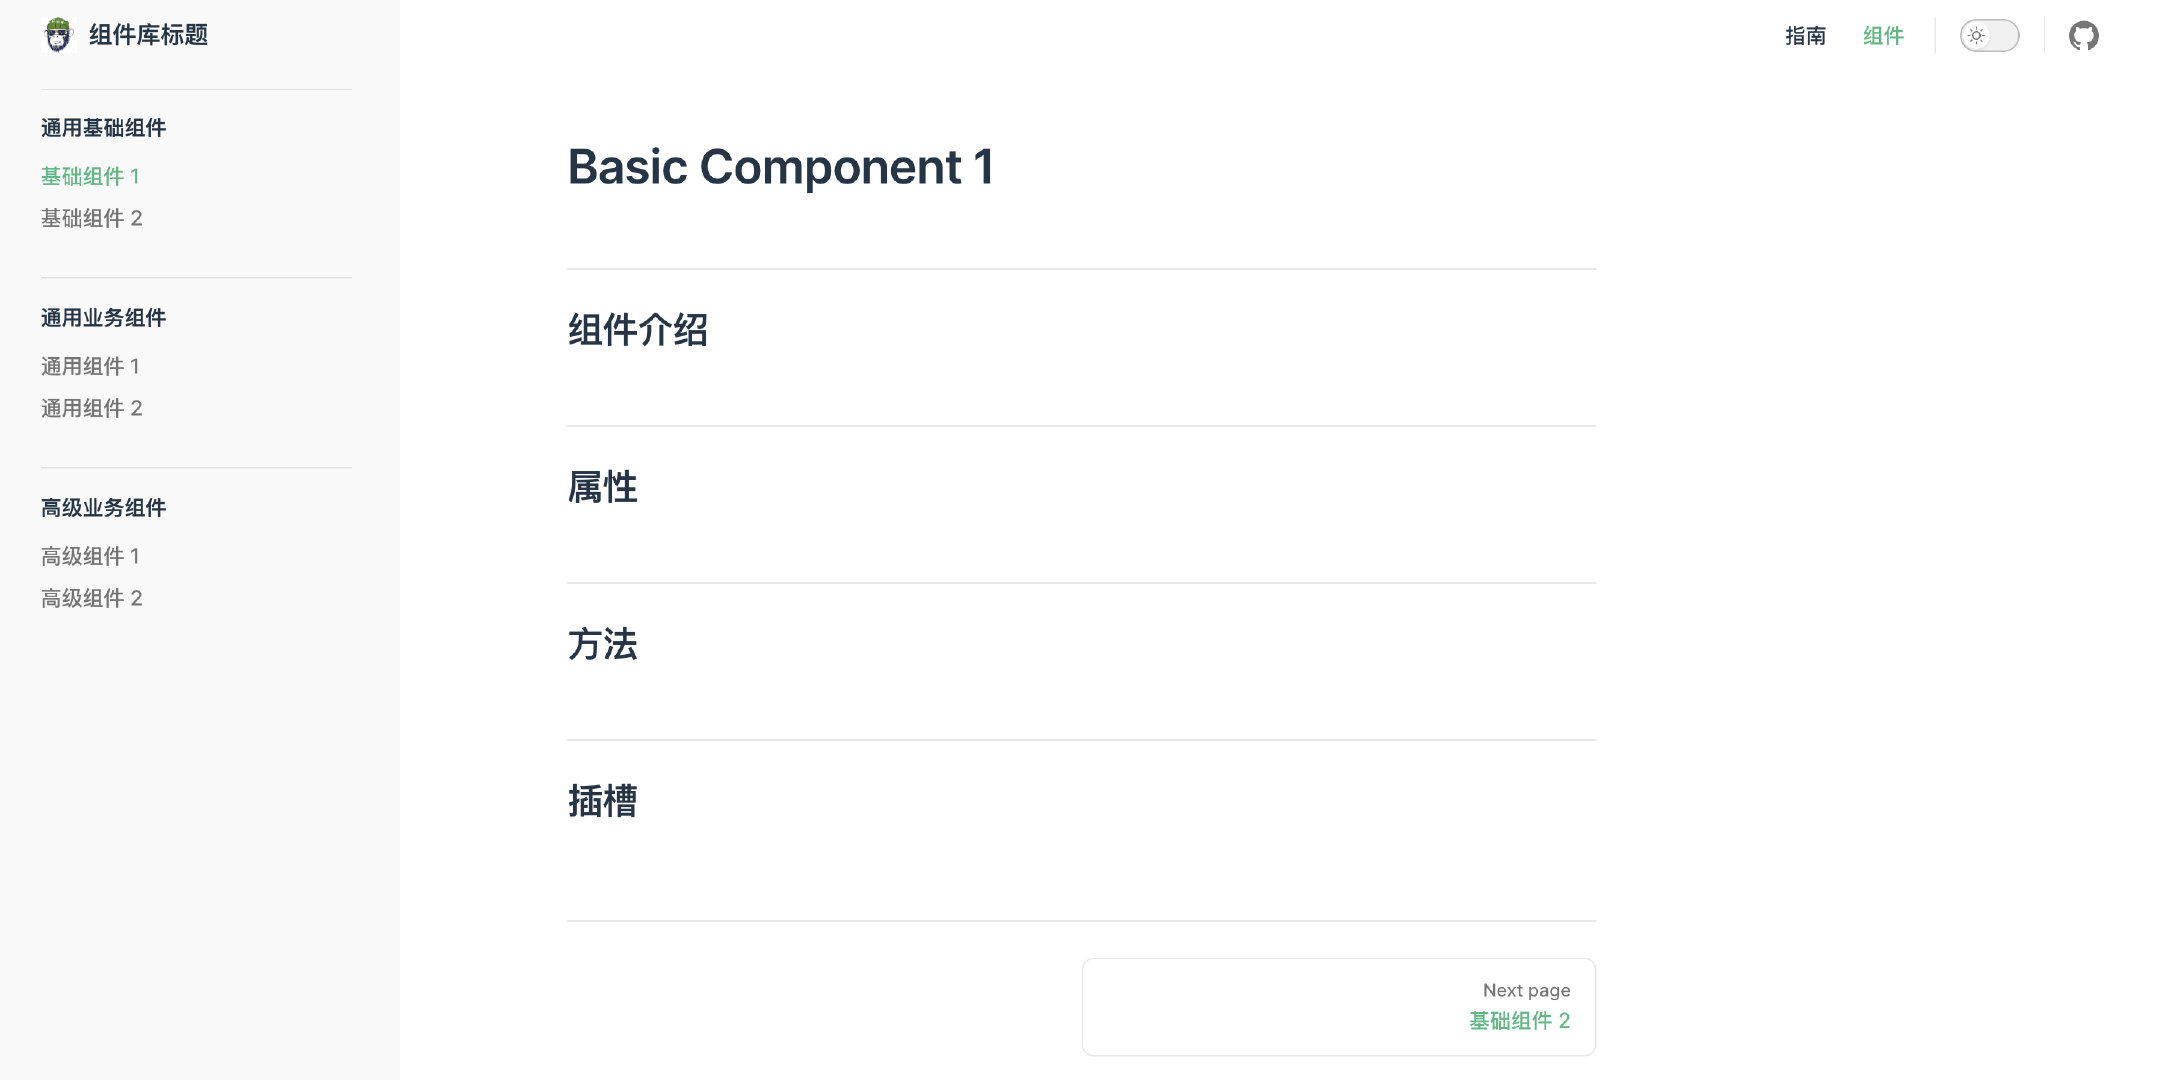Screen dimensions: 2157x1080
Task: Click 高级组件 2 in the sidebar
Action: [91, 596]
